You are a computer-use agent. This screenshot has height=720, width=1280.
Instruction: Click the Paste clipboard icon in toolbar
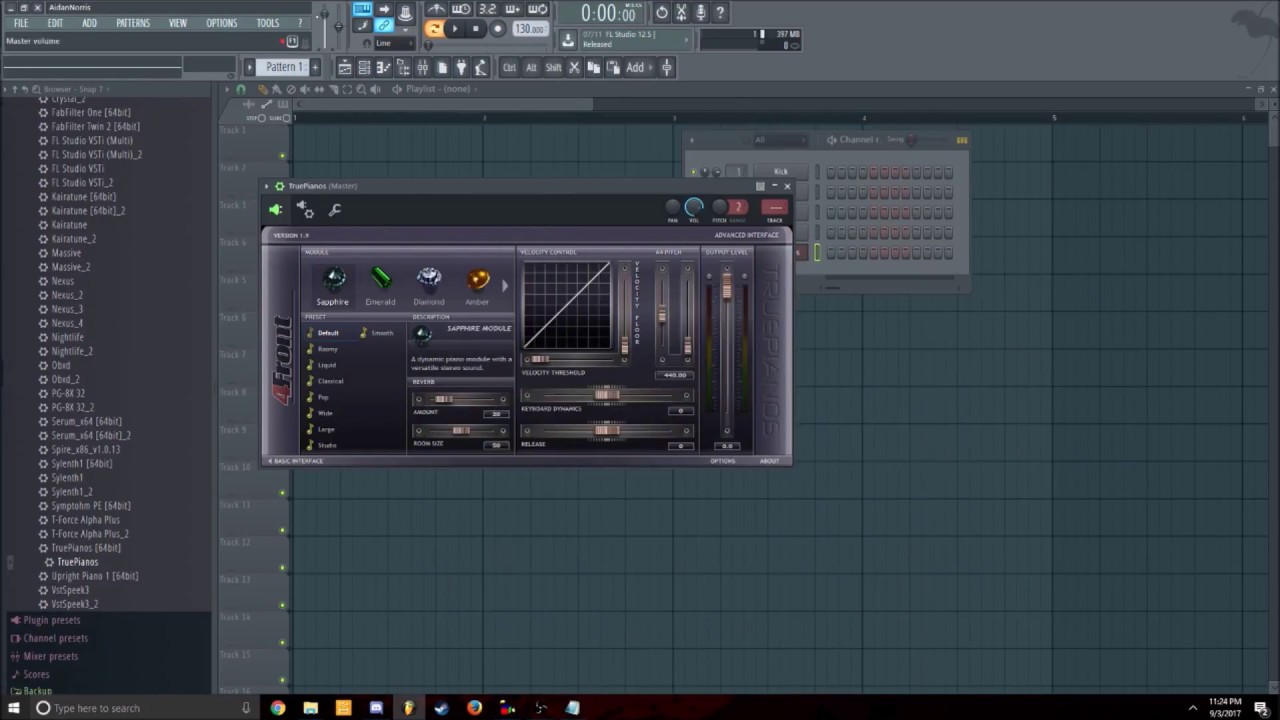[612, 67]
